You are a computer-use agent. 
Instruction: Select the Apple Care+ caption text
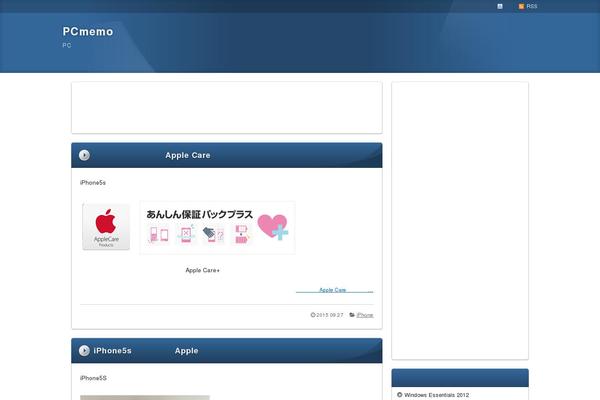[202, 270]
